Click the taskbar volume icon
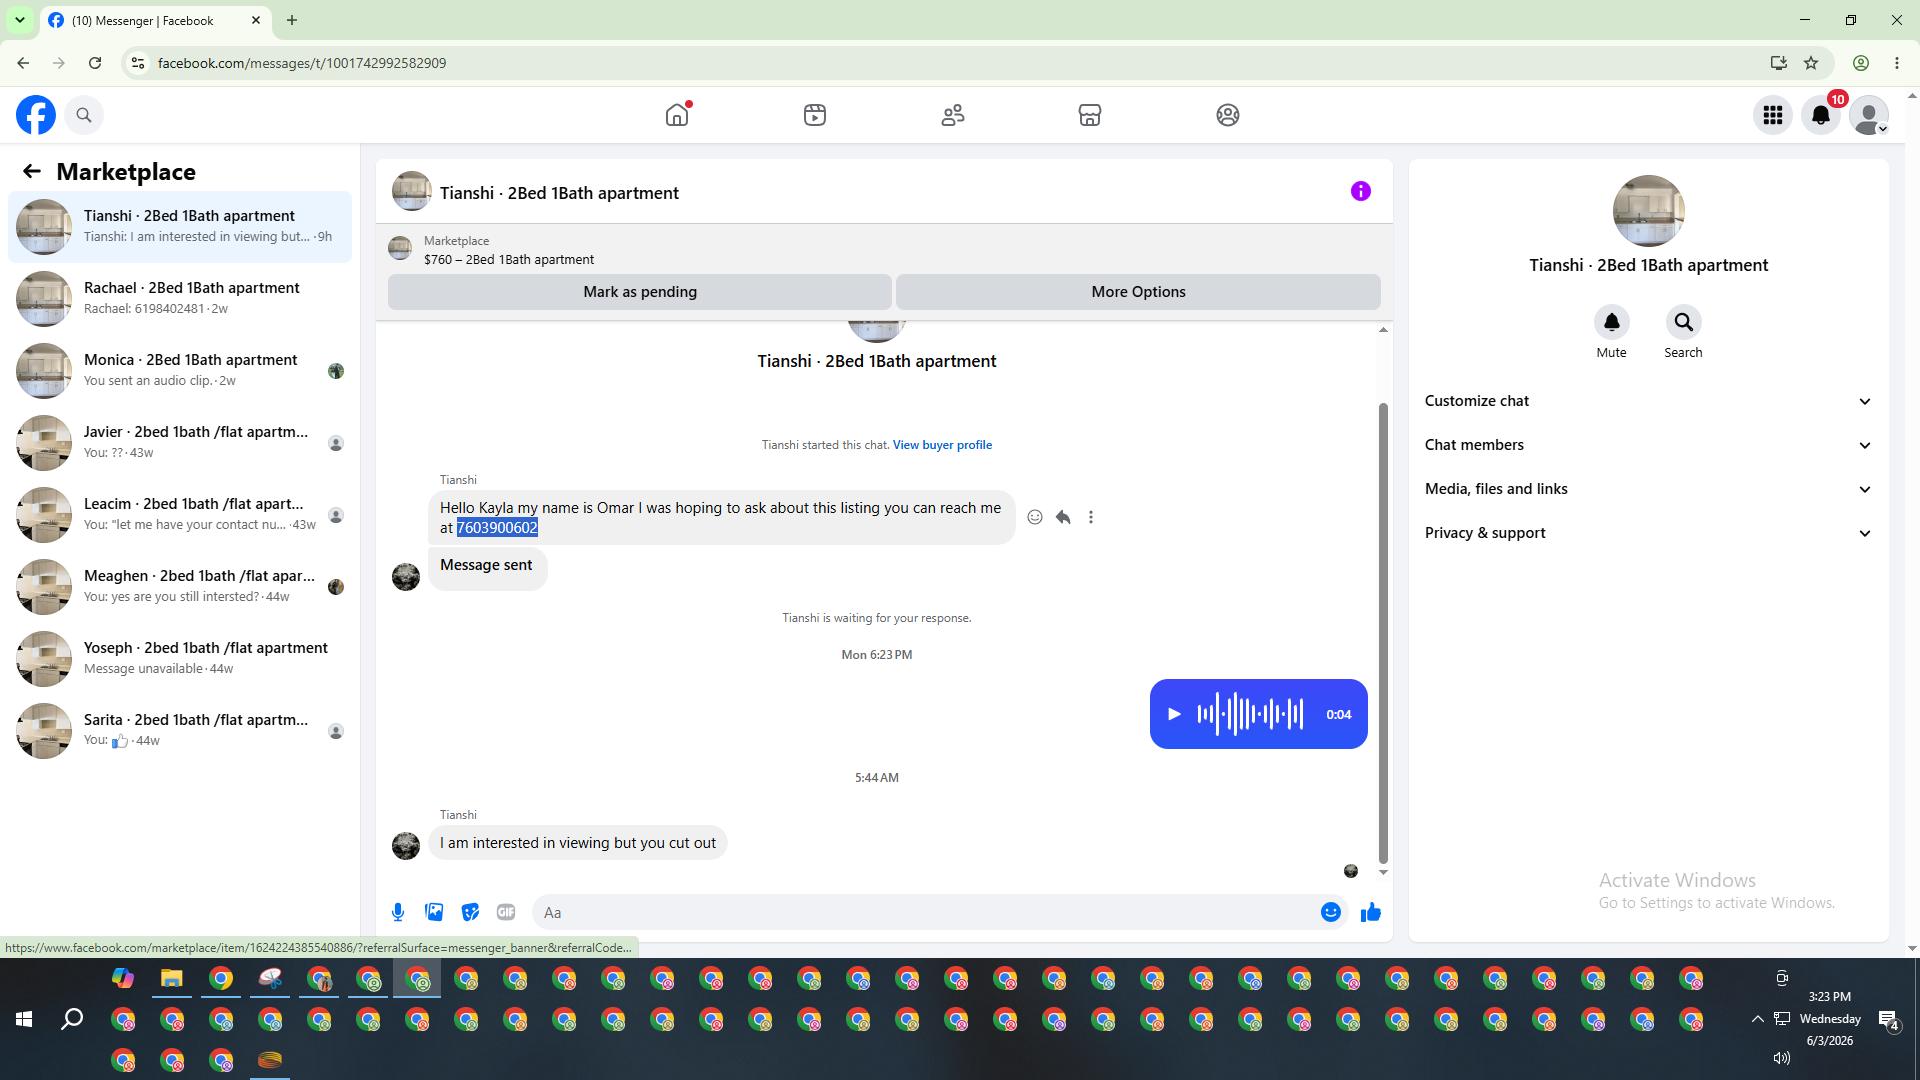The height and width of the screenshot is (1080, 1920). click(x=1781, y=1058)
